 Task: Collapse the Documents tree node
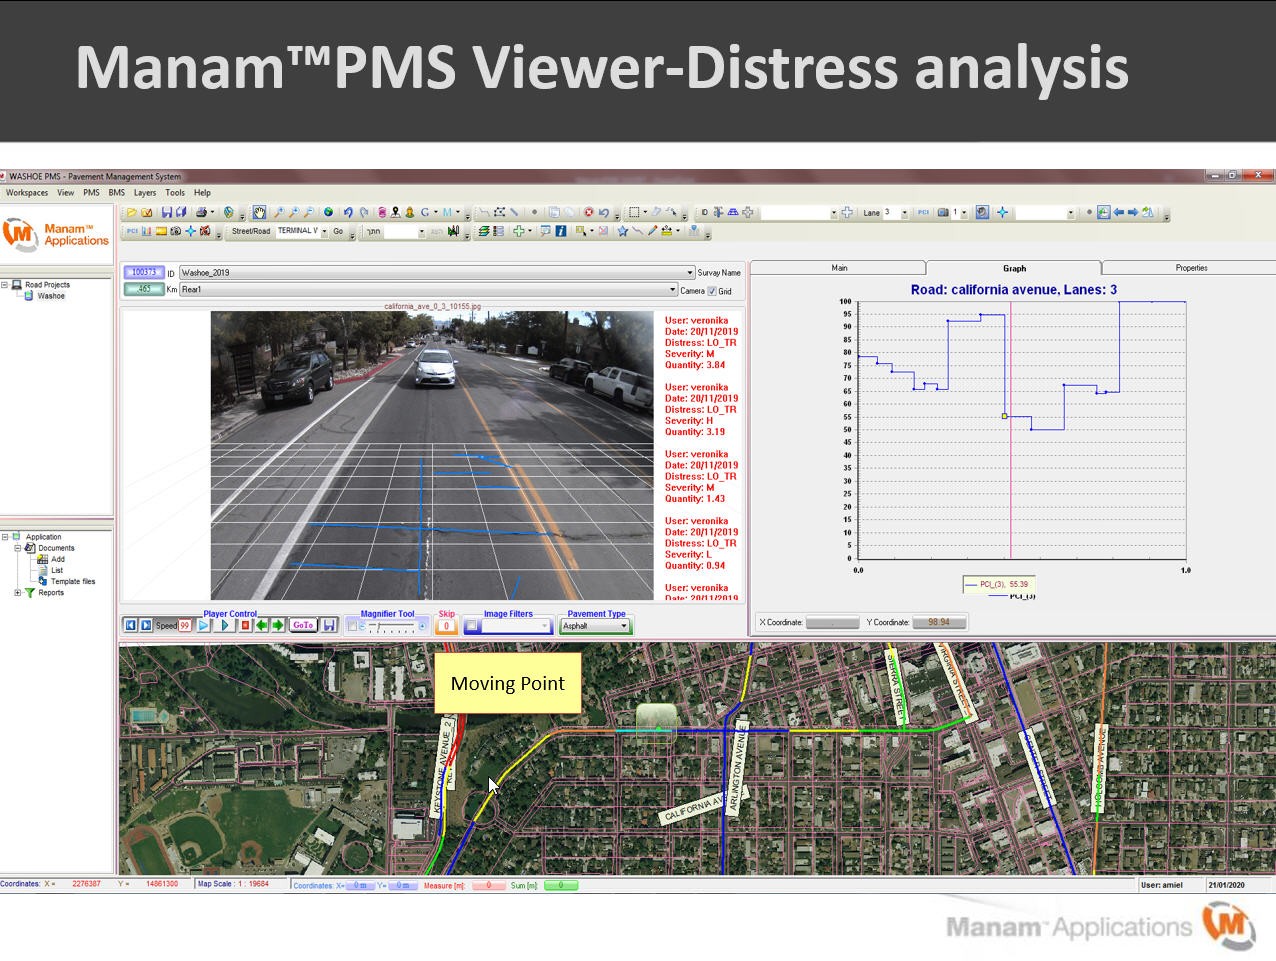[18, 548]
